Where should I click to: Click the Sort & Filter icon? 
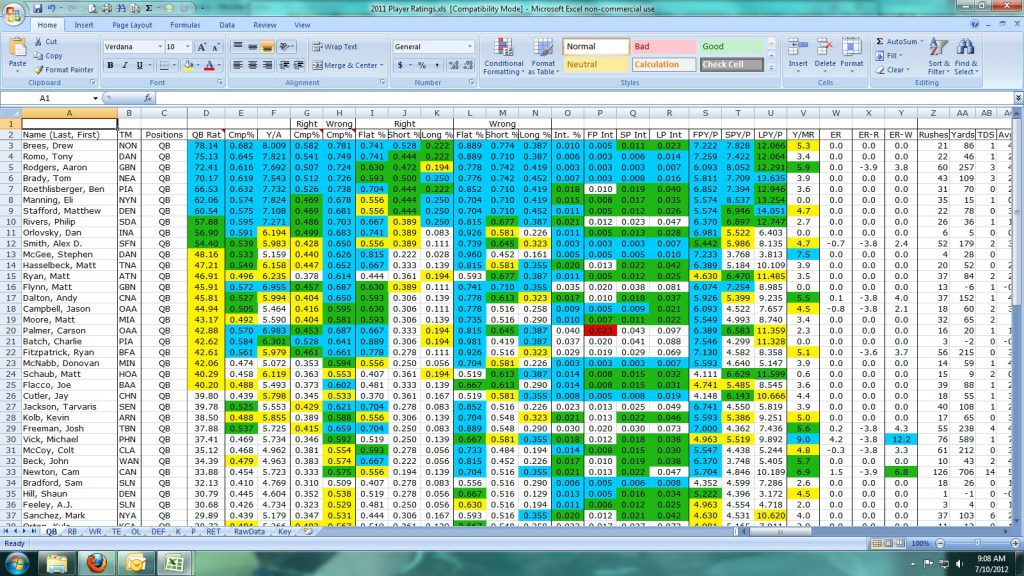coord(938,50)
